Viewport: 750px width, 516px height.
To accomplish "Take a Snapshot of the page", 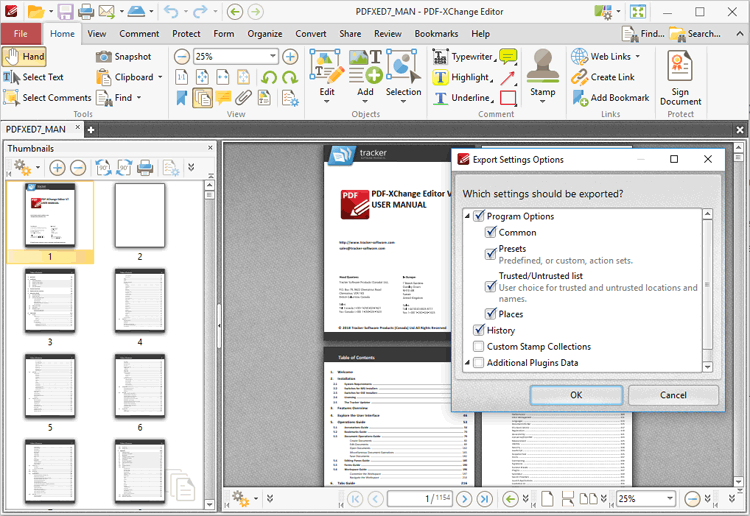I will coord(123,56).
